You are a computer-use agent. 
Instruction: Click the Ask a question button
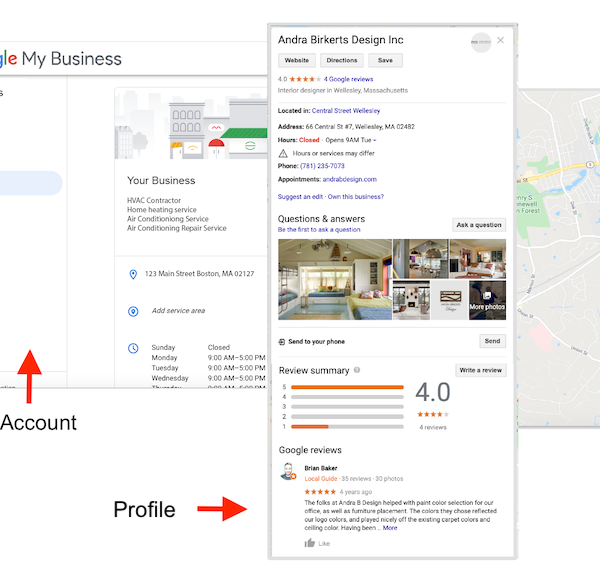pos(479,225)
